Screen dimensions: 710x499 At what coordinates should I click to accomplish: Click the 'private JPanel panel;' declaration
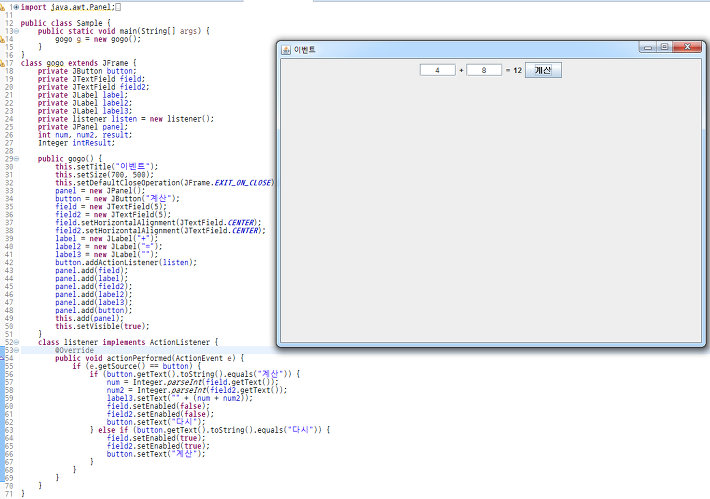point(82,127)
